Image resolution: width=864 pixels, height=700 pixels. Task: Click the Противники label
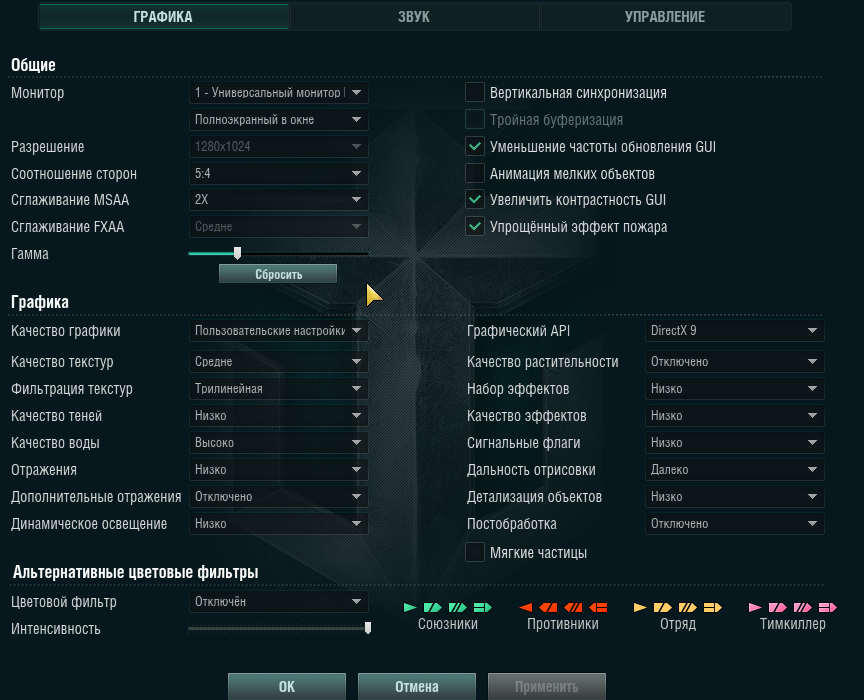563,624
